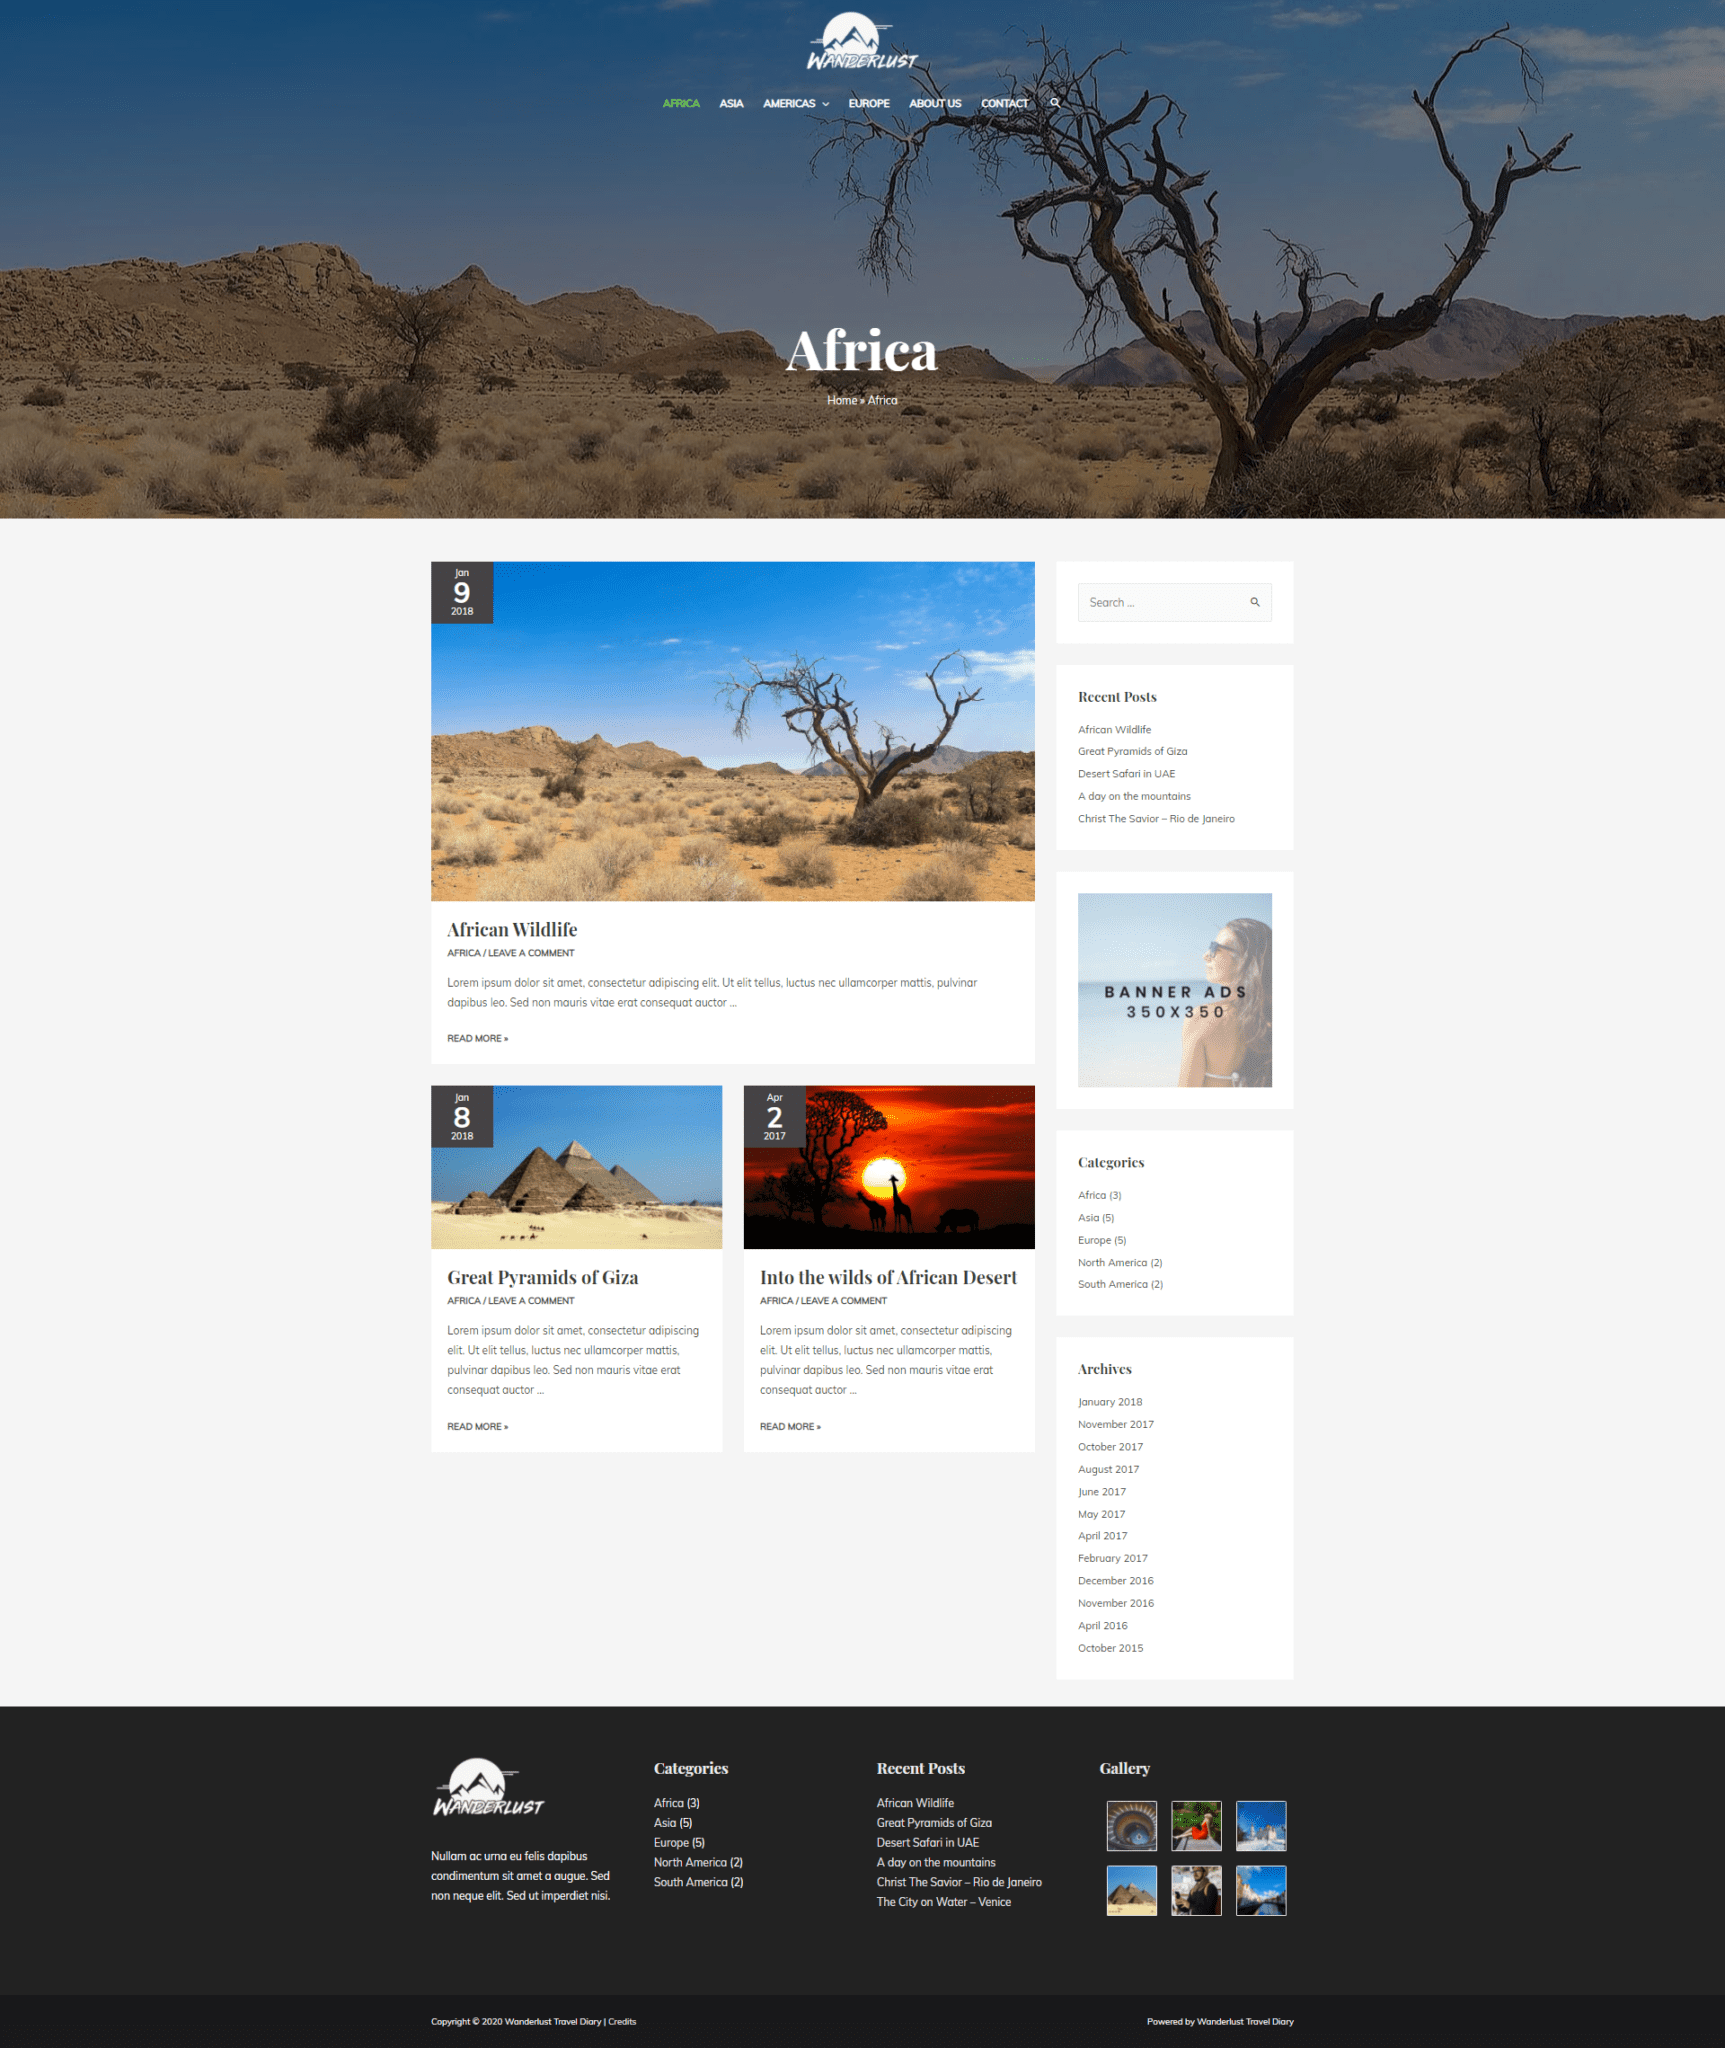This screenshot has height=2048, width=1725.
Task: Select sidebar category Africa (3)
Action: coord(1099,1195)
